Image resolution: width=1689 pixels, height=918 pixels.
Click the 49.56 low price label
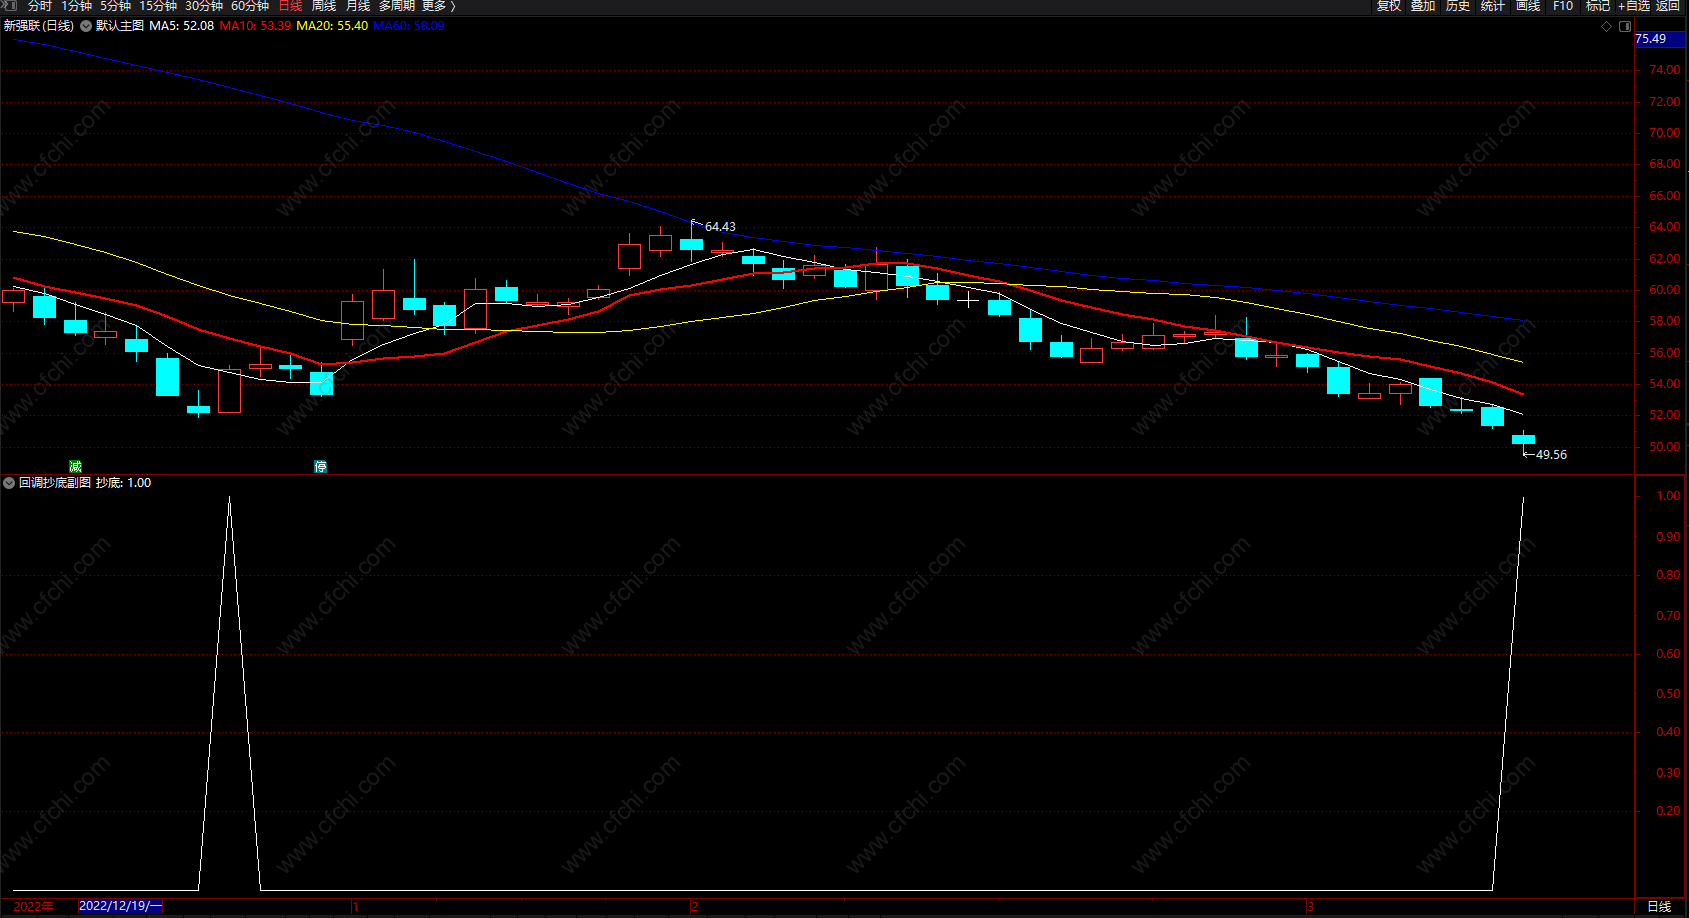pos(1551,455)
